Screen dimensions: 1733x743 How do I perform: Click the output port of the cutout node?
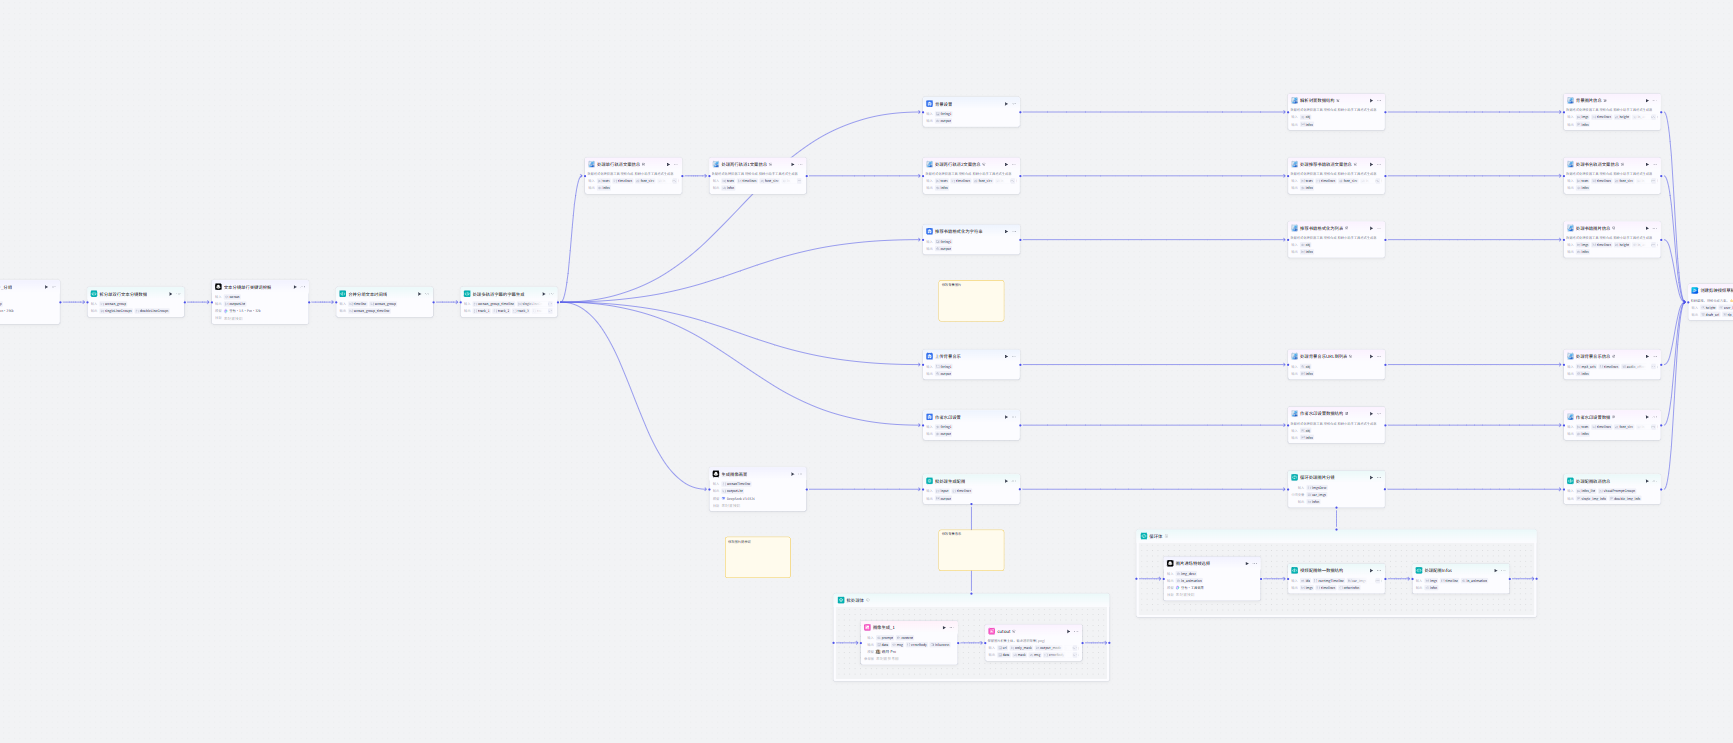coord(1082,643)
